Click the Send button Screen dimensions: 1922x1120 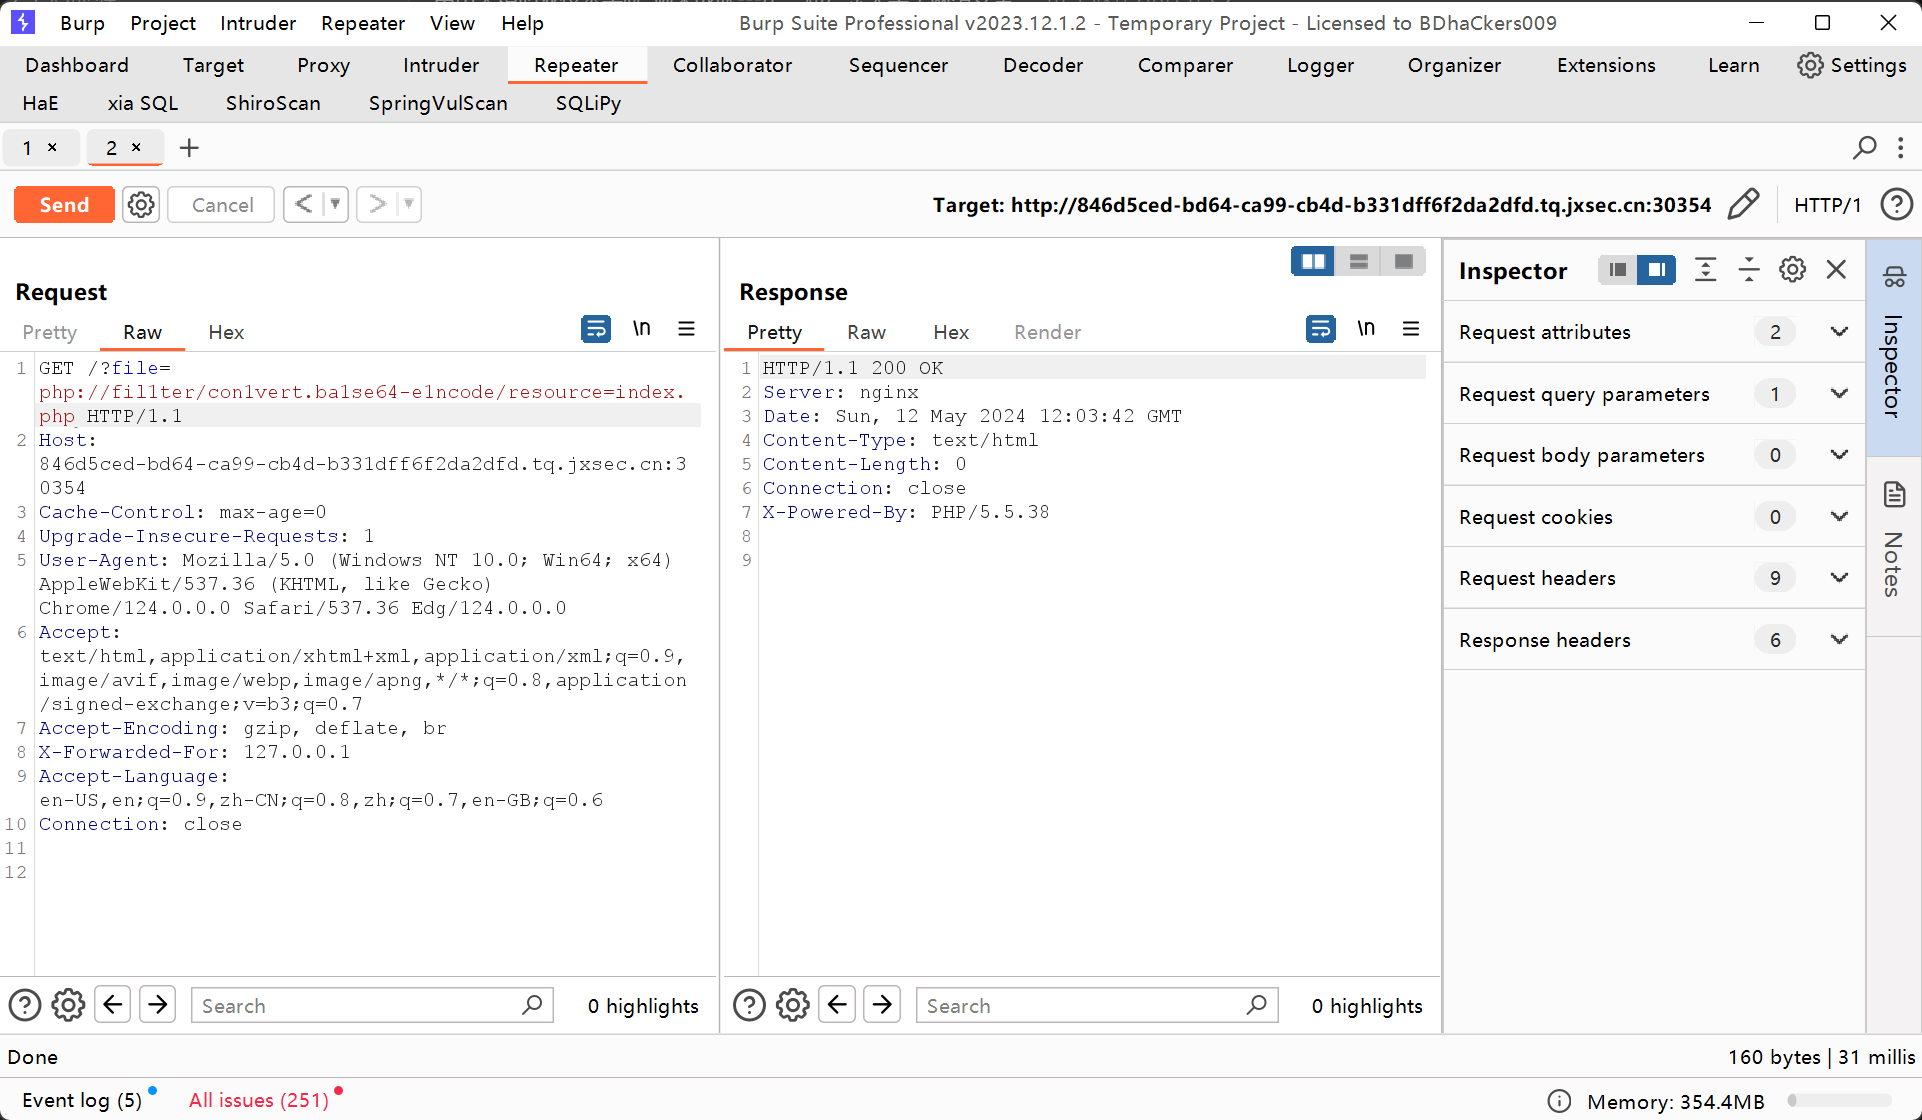point(64,205)
